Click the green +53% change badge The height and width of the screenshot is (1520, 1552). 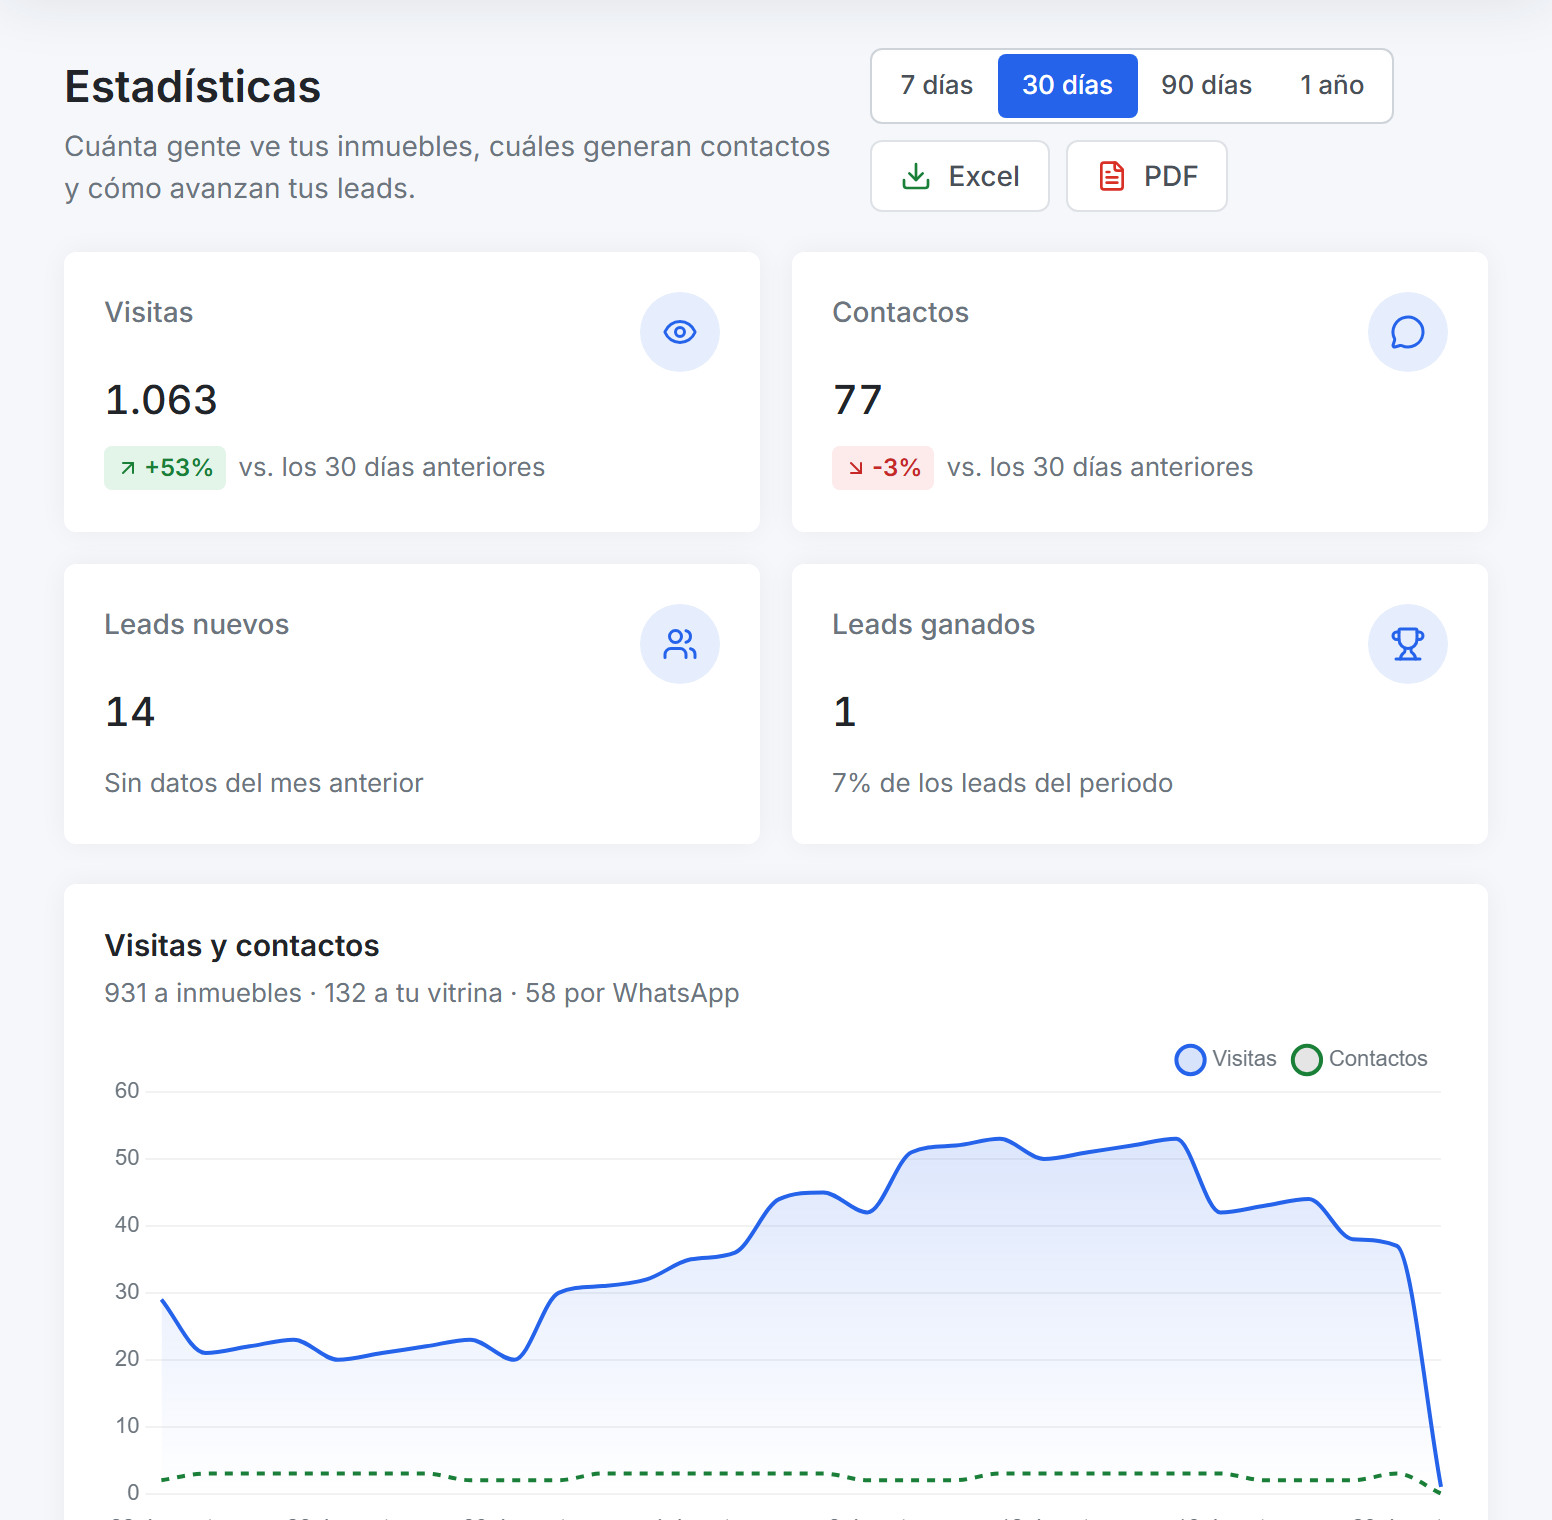pos(165,468)
